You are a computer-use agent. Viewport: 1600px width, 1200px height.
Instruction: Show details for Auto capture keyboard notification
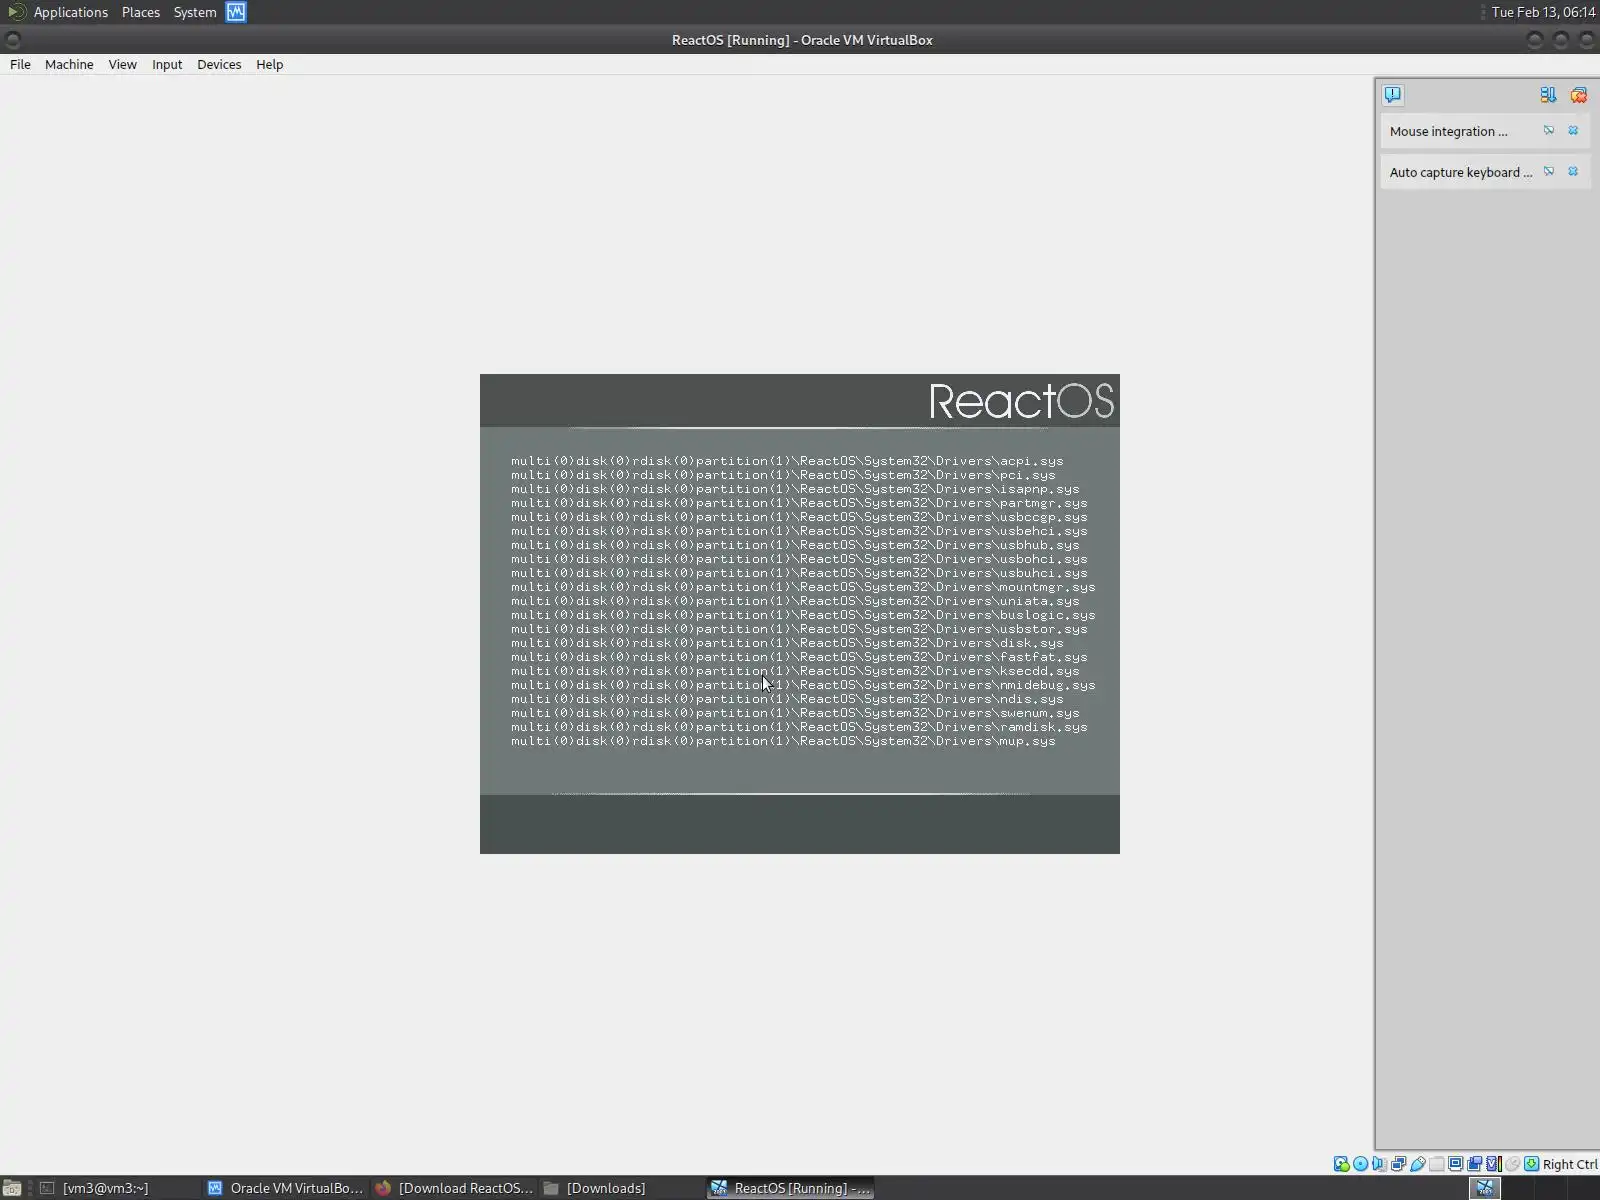click(x=1549, y=172)
